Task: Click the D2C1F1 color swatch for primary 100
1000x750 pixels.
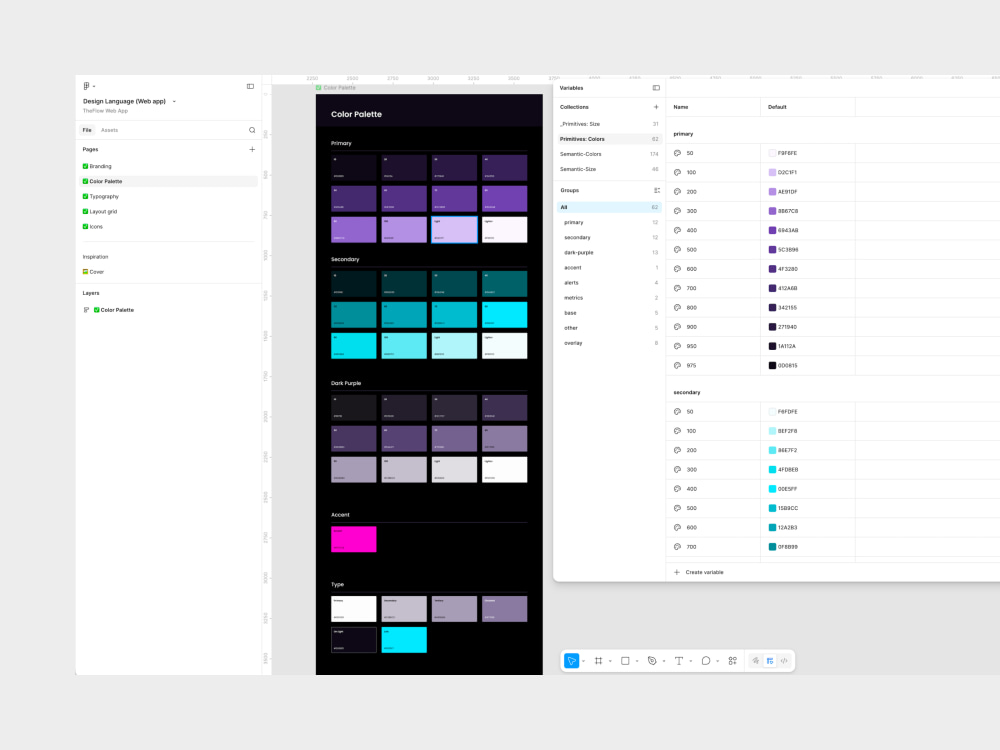Action: 772,172
